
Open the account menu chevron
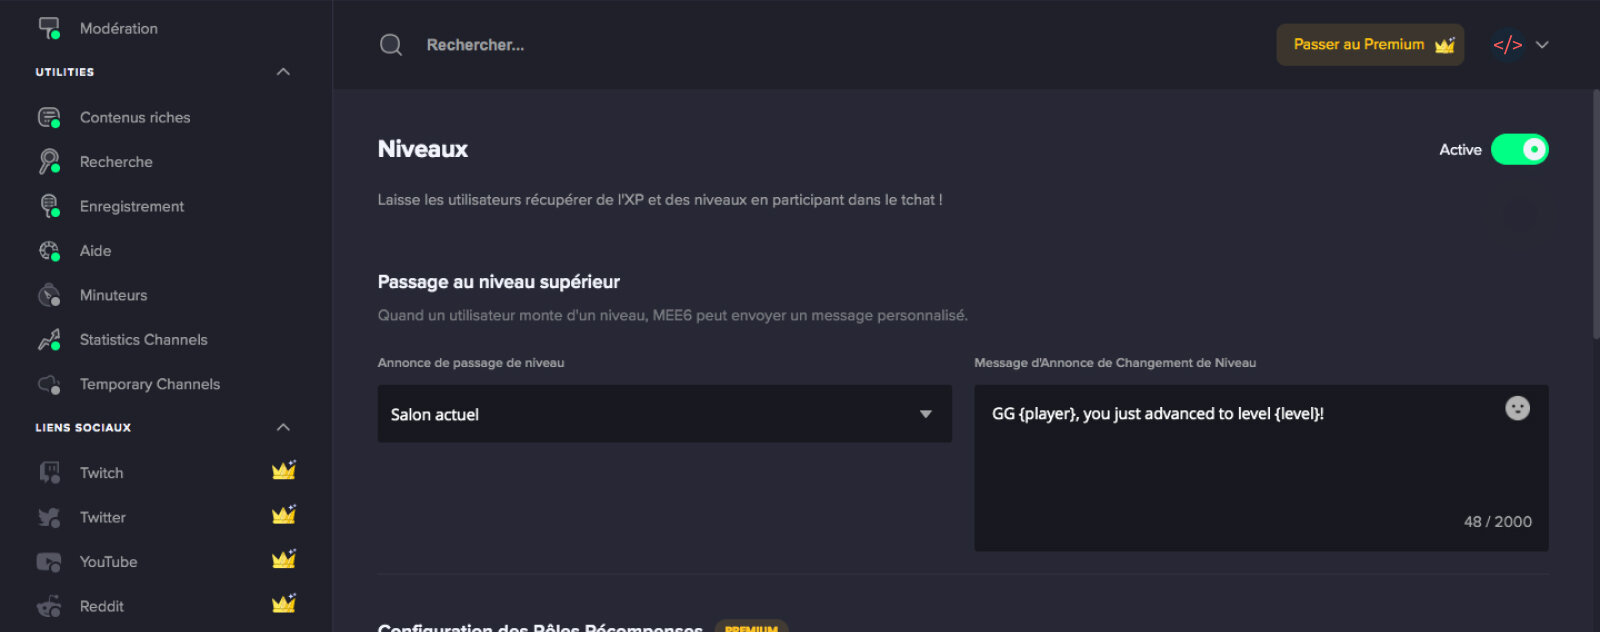point(1542,45)
